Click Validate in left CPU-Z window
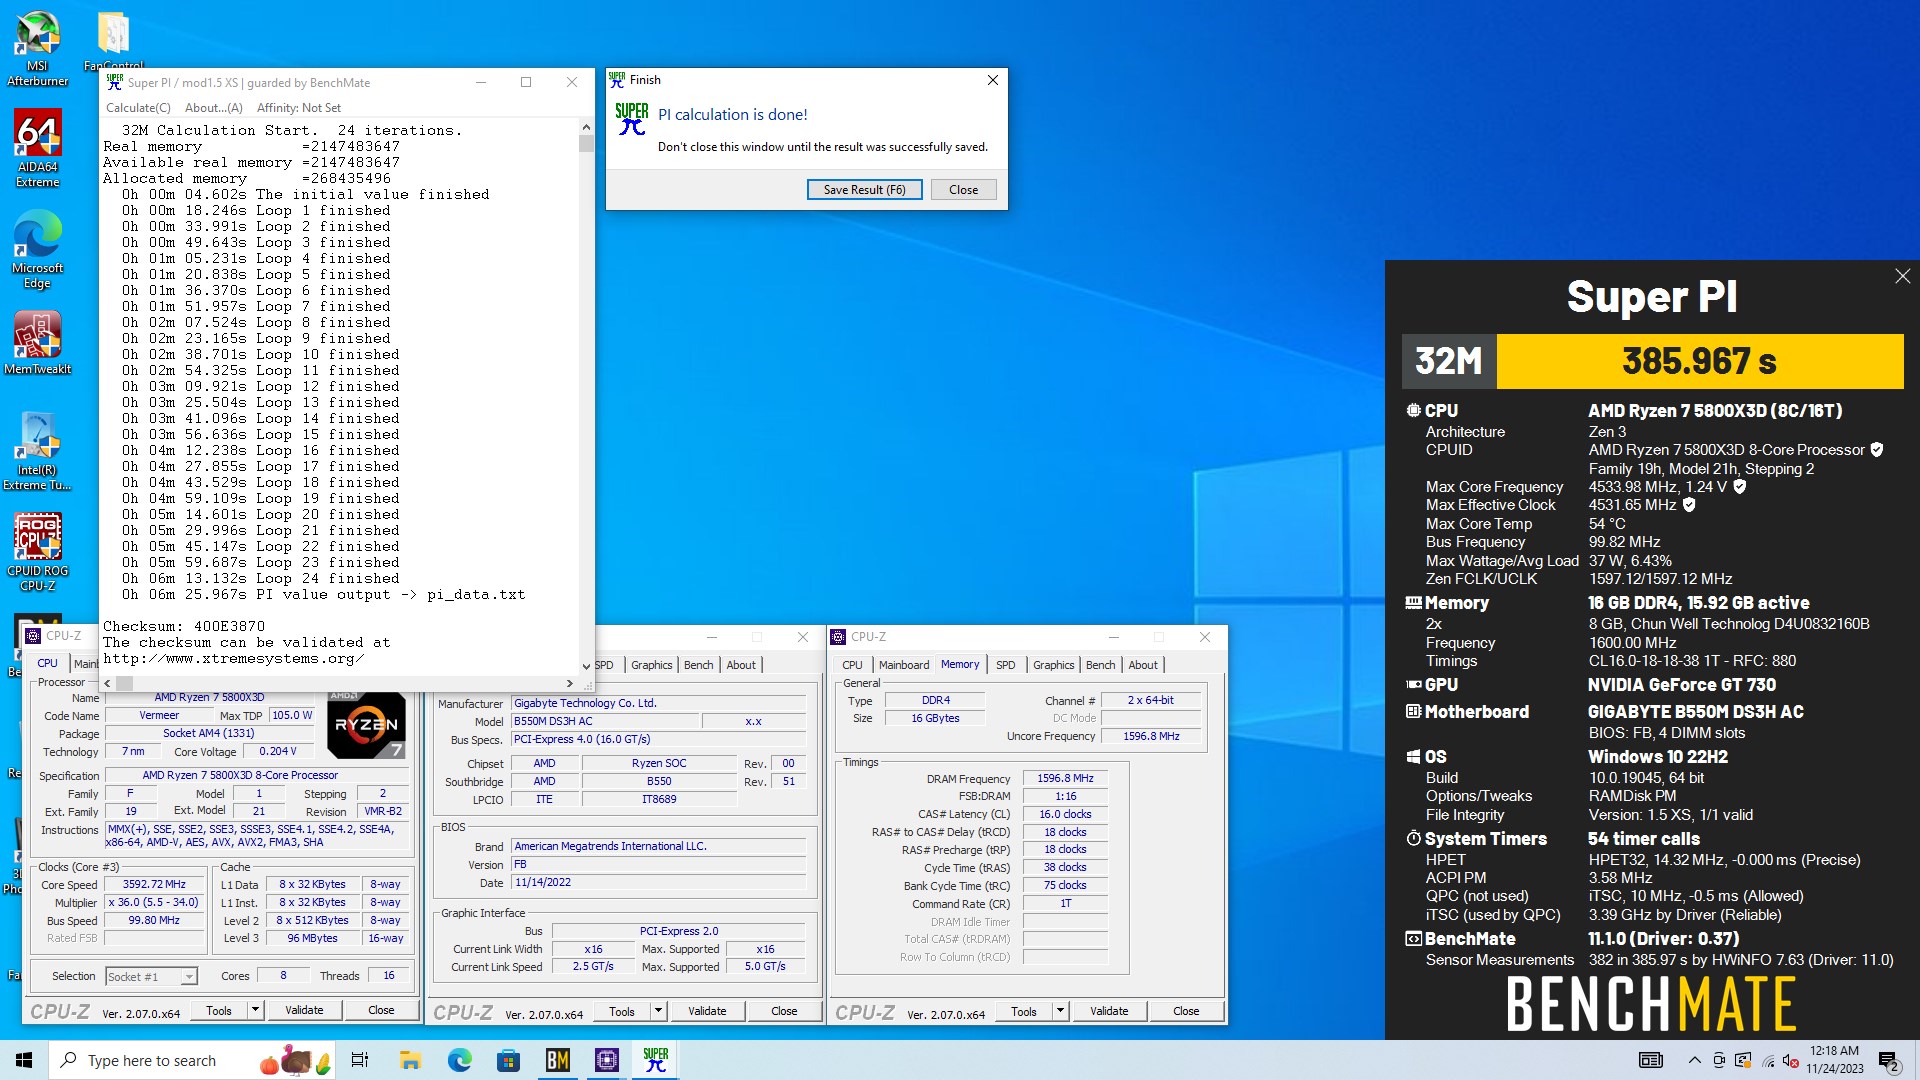 (304, 1010)
